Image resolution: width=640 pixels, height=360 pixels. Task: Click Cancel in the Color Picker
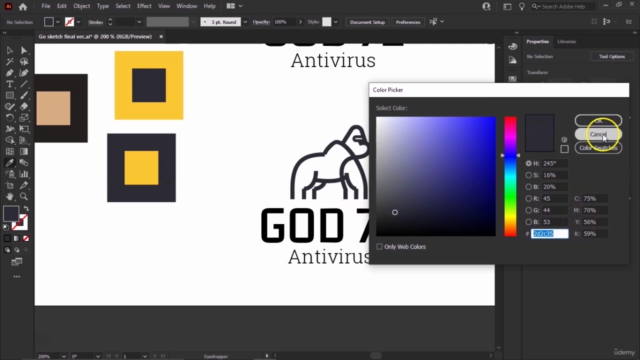[x=598, y=134]
